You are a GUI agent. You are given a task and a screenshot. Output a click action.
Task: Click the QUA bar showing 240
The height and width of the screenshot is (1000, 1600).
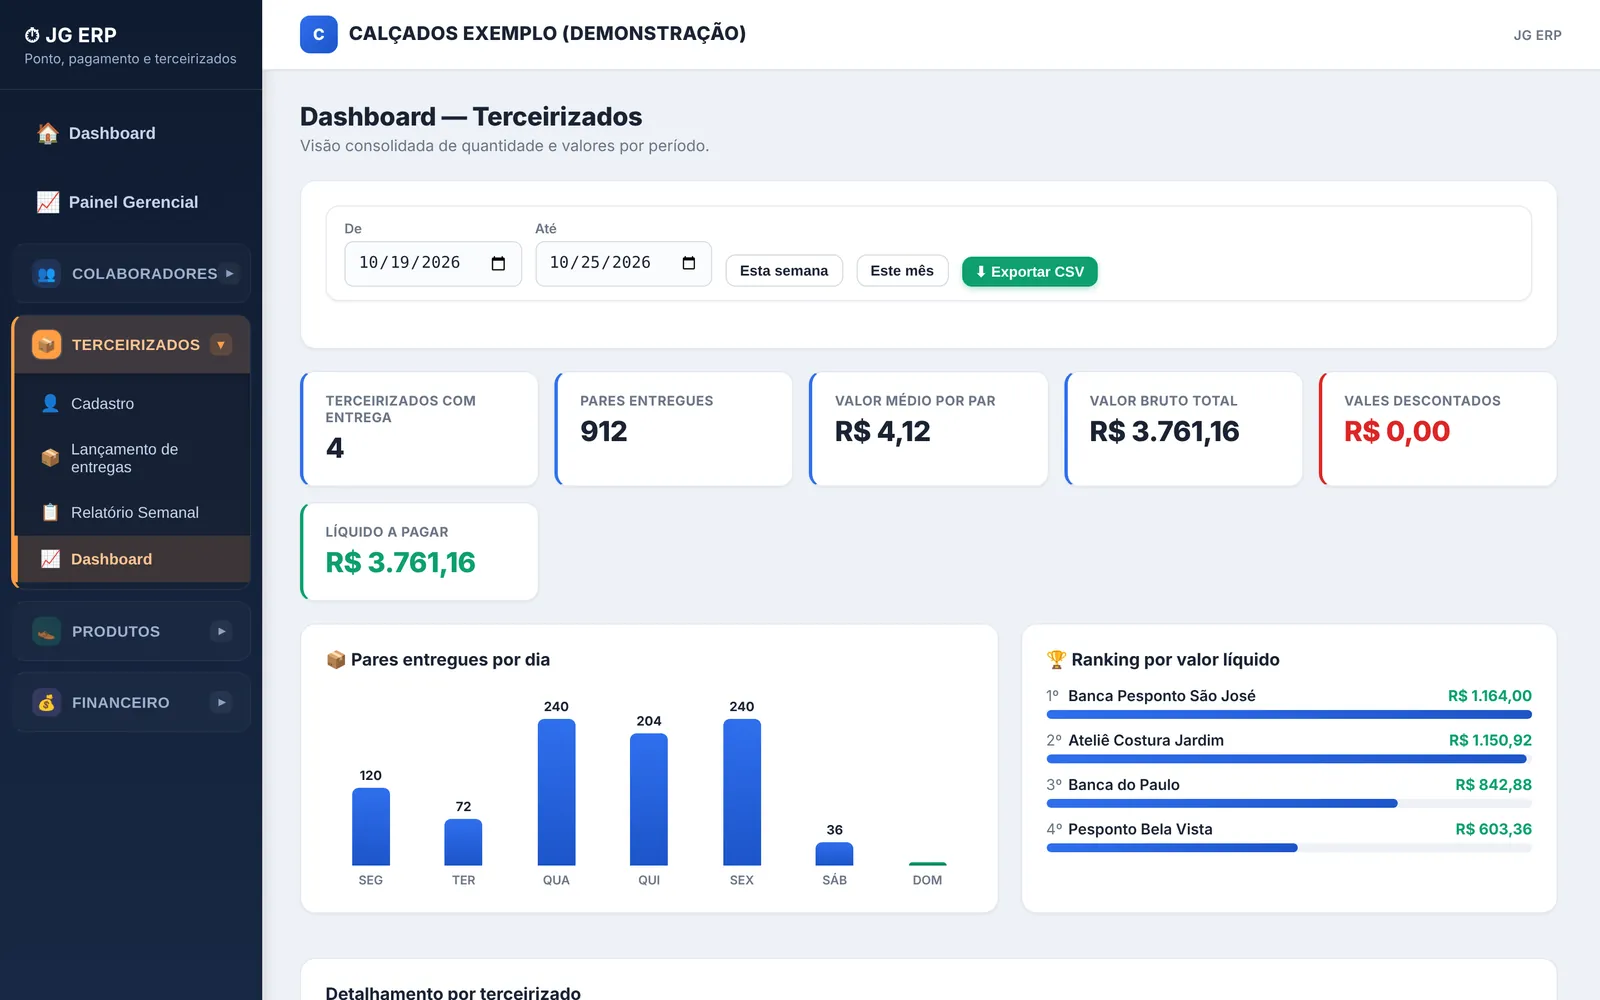pyautogui.click(x=556, y=792)
